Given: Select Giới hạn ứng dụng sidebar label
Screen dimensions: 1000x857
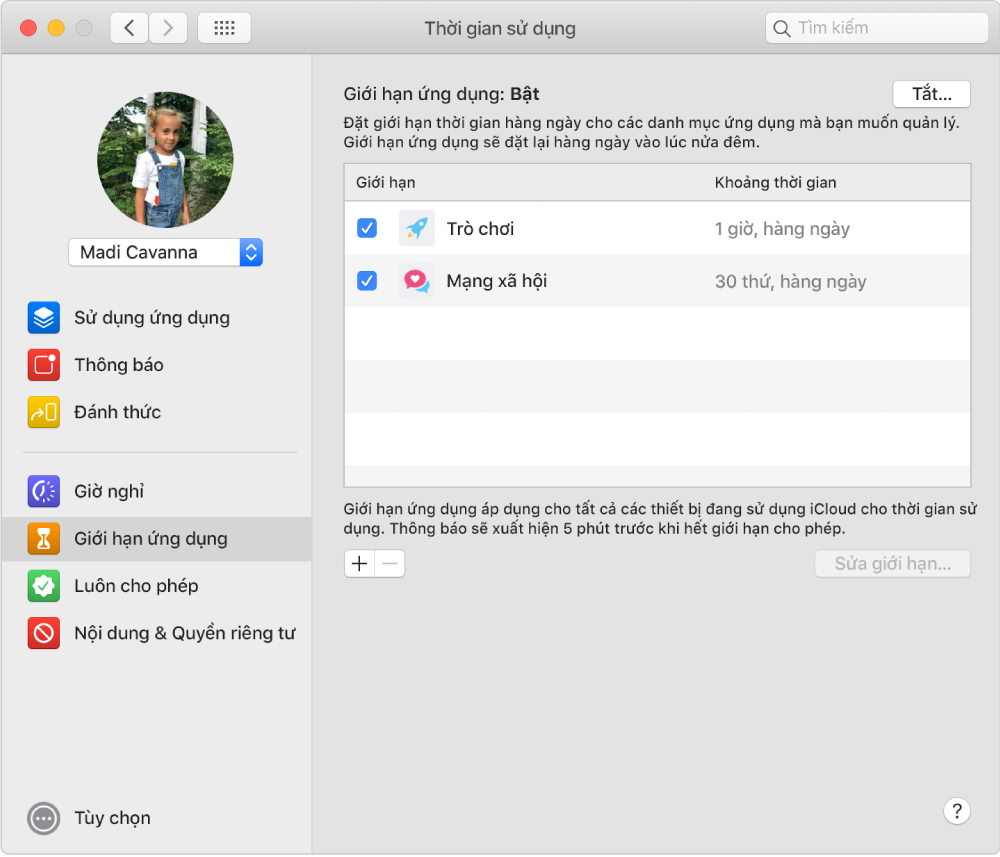Looking at the screenshot, I should point(151,539).
